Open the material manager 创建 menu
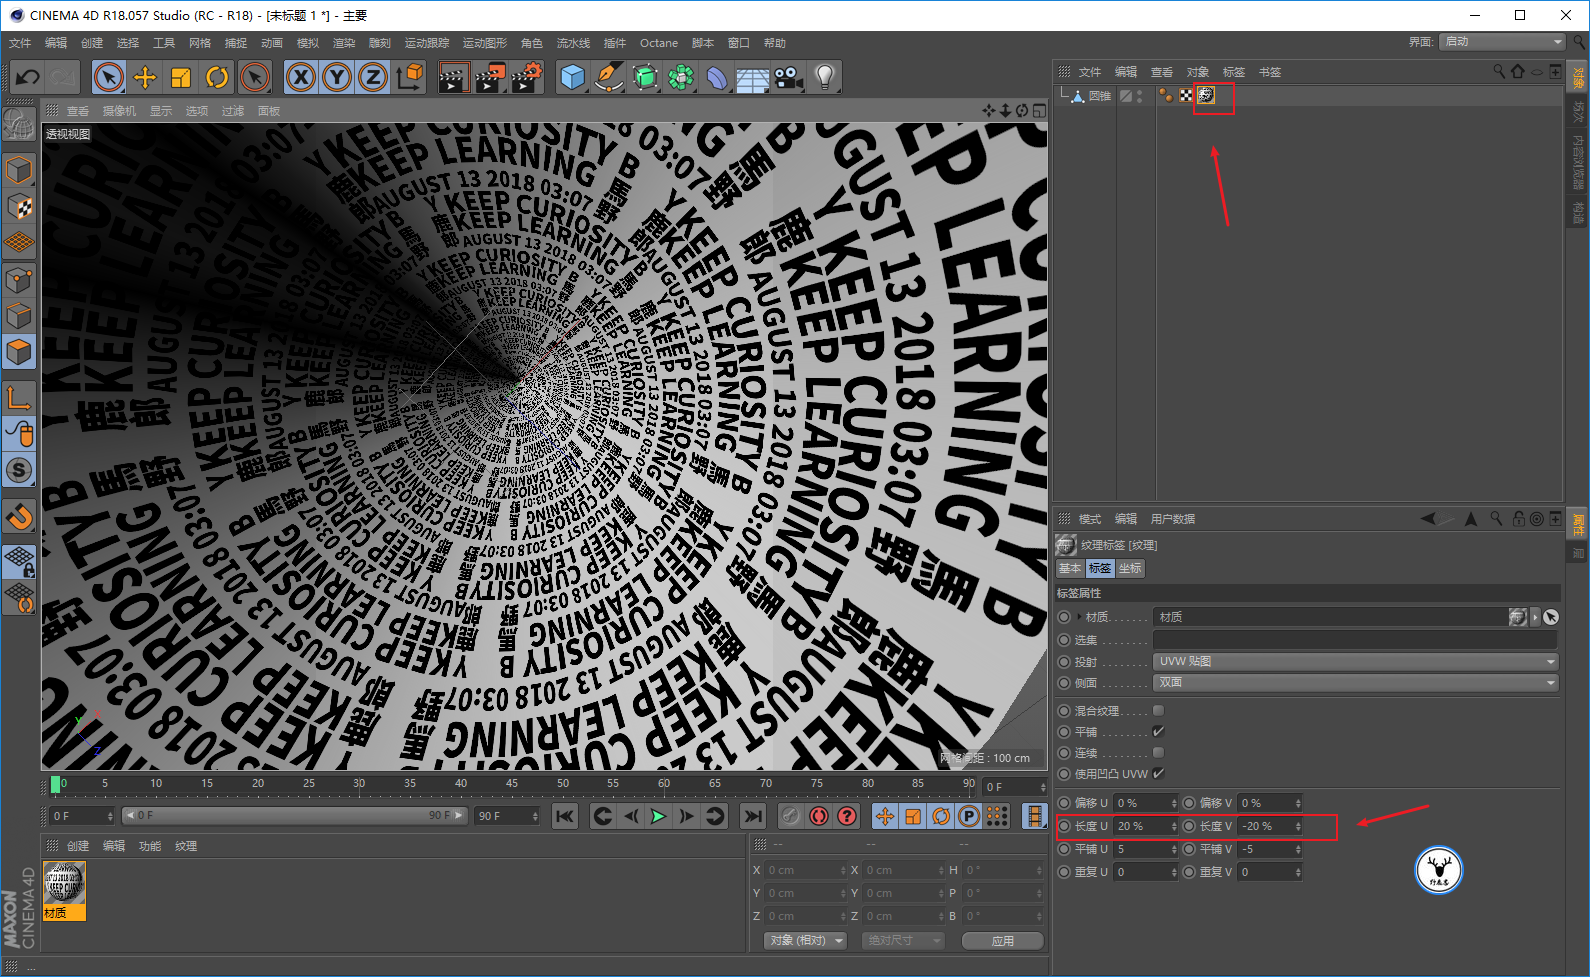The height and width of the screenshot is (977, 1590). (x=78, y=846)
